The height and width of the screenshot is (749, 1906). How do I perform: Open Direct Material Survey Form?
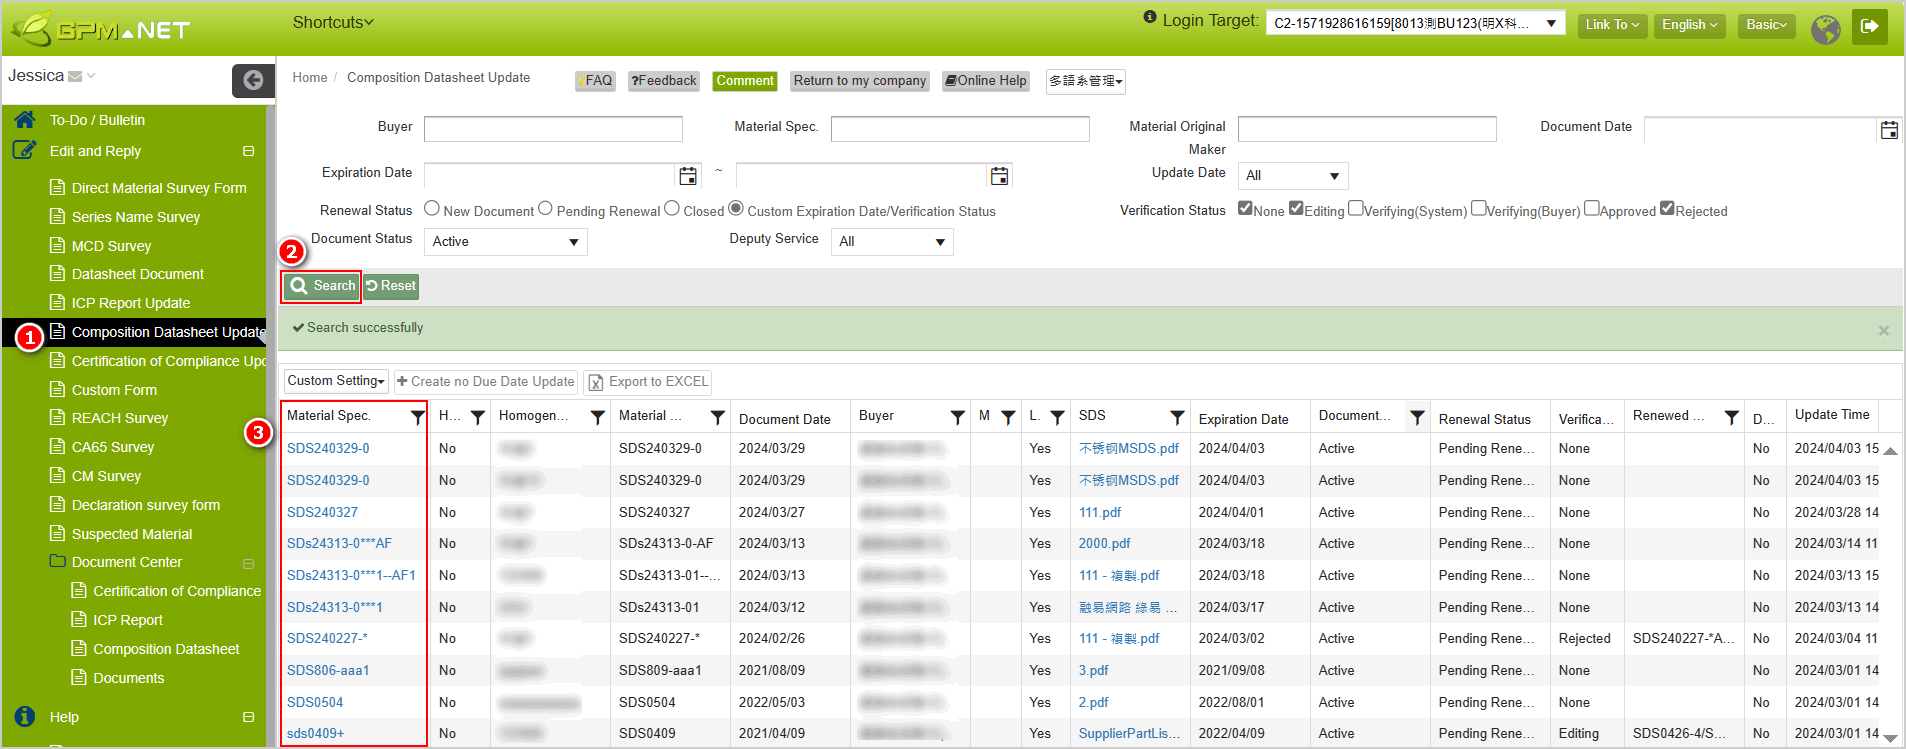coord(158,188)
